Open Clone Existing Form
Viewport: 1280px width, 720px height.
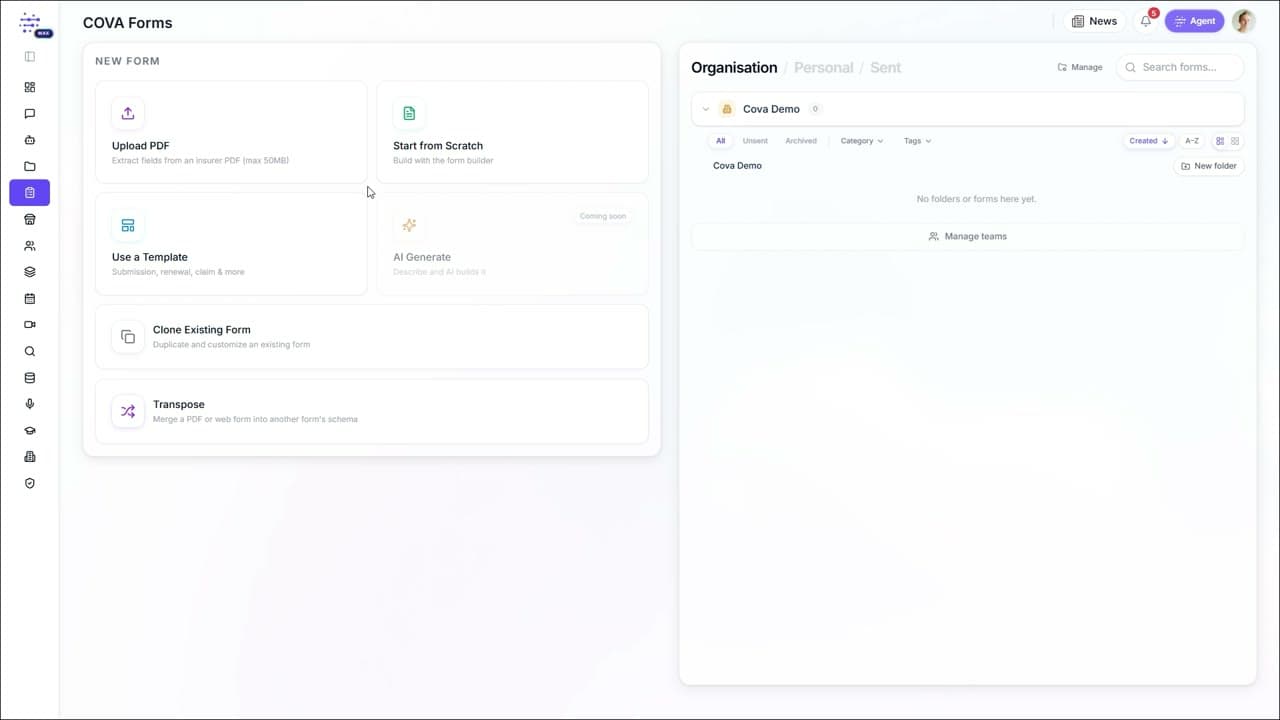[x=372, y=337]
